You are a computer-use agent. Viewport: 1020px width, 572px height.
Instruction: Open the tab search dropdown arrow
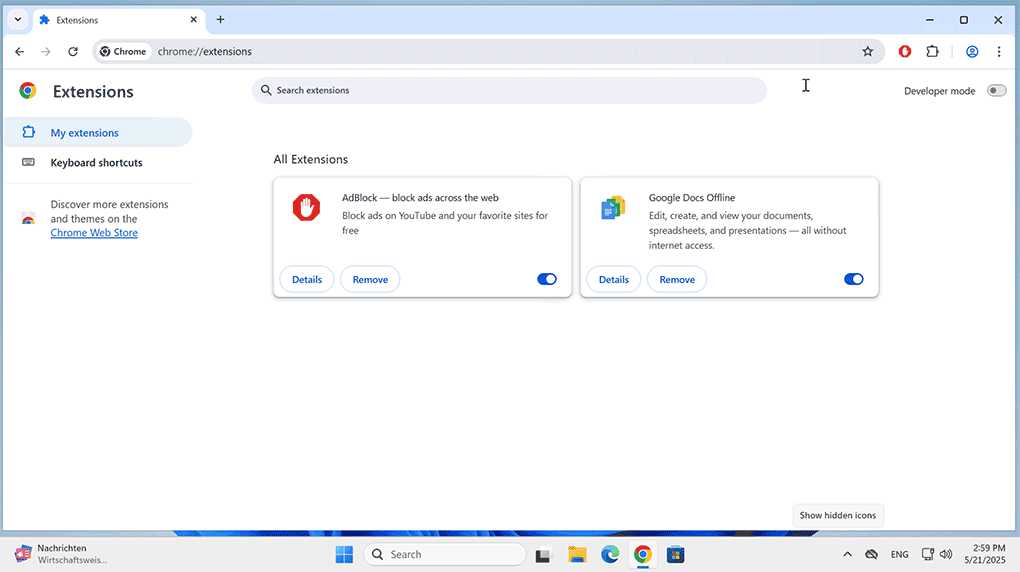pos(18,20)
